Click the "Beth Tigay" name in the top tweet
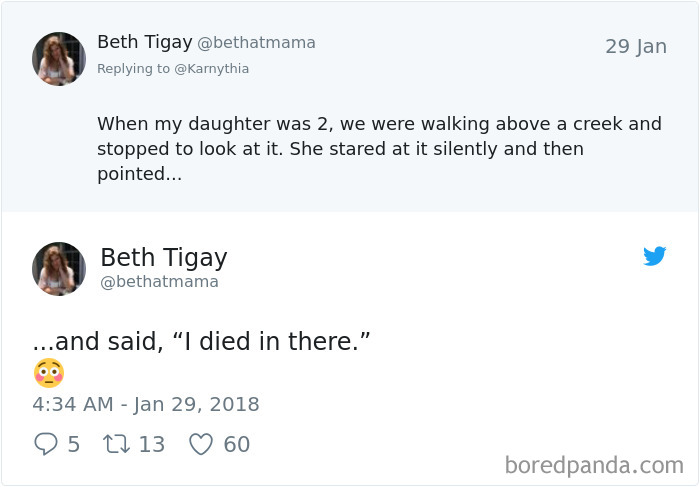 coord(143,42)
